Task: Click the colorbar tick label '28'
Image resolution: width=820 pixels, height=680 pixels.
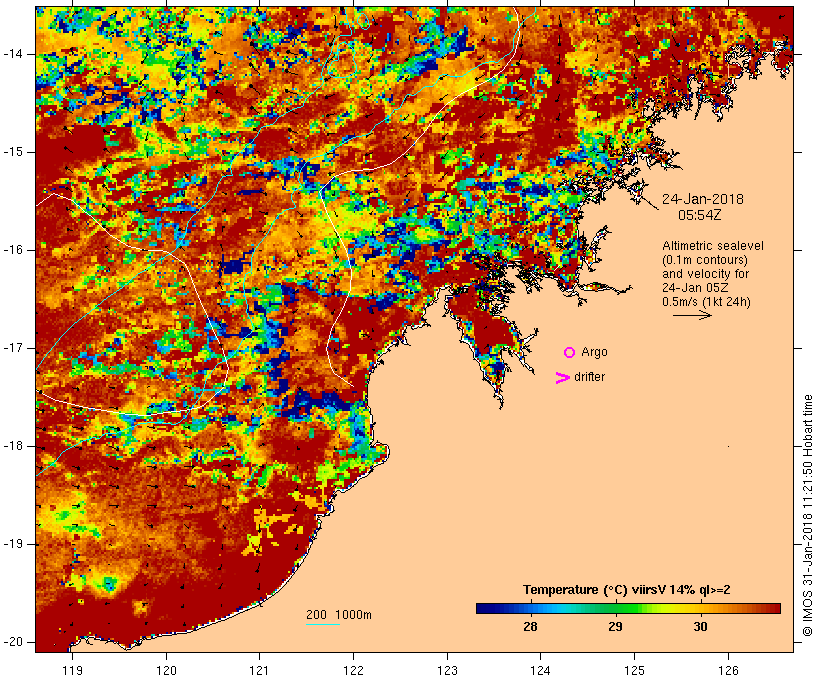Action: coord(530,627)
